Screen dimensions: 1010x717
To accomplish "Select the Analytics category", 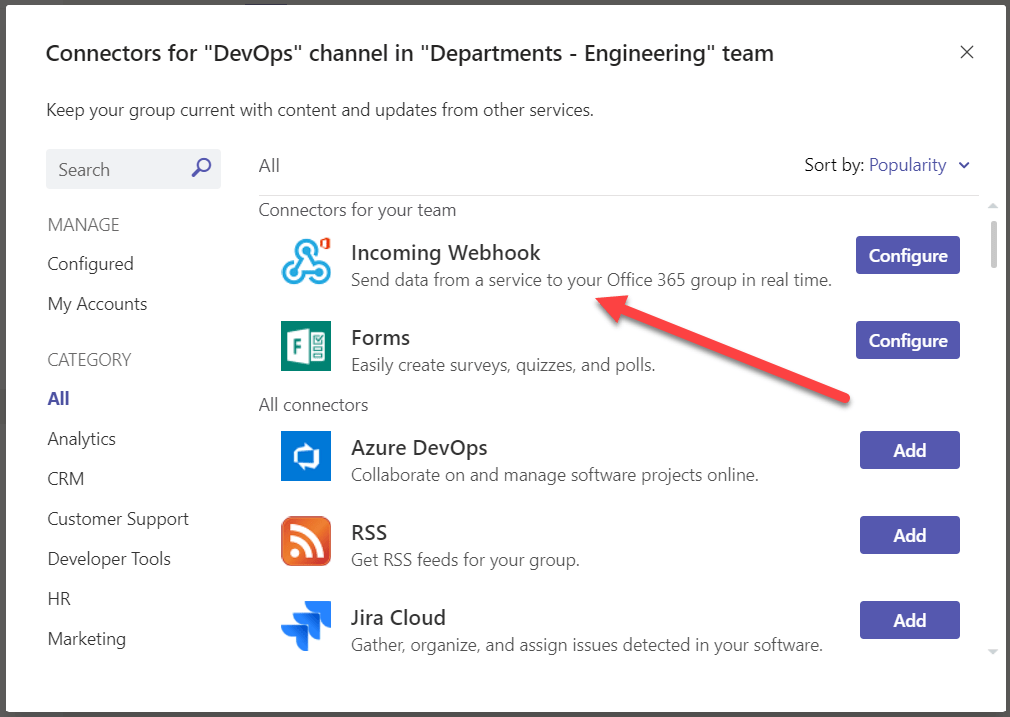I will pos(82,439).
